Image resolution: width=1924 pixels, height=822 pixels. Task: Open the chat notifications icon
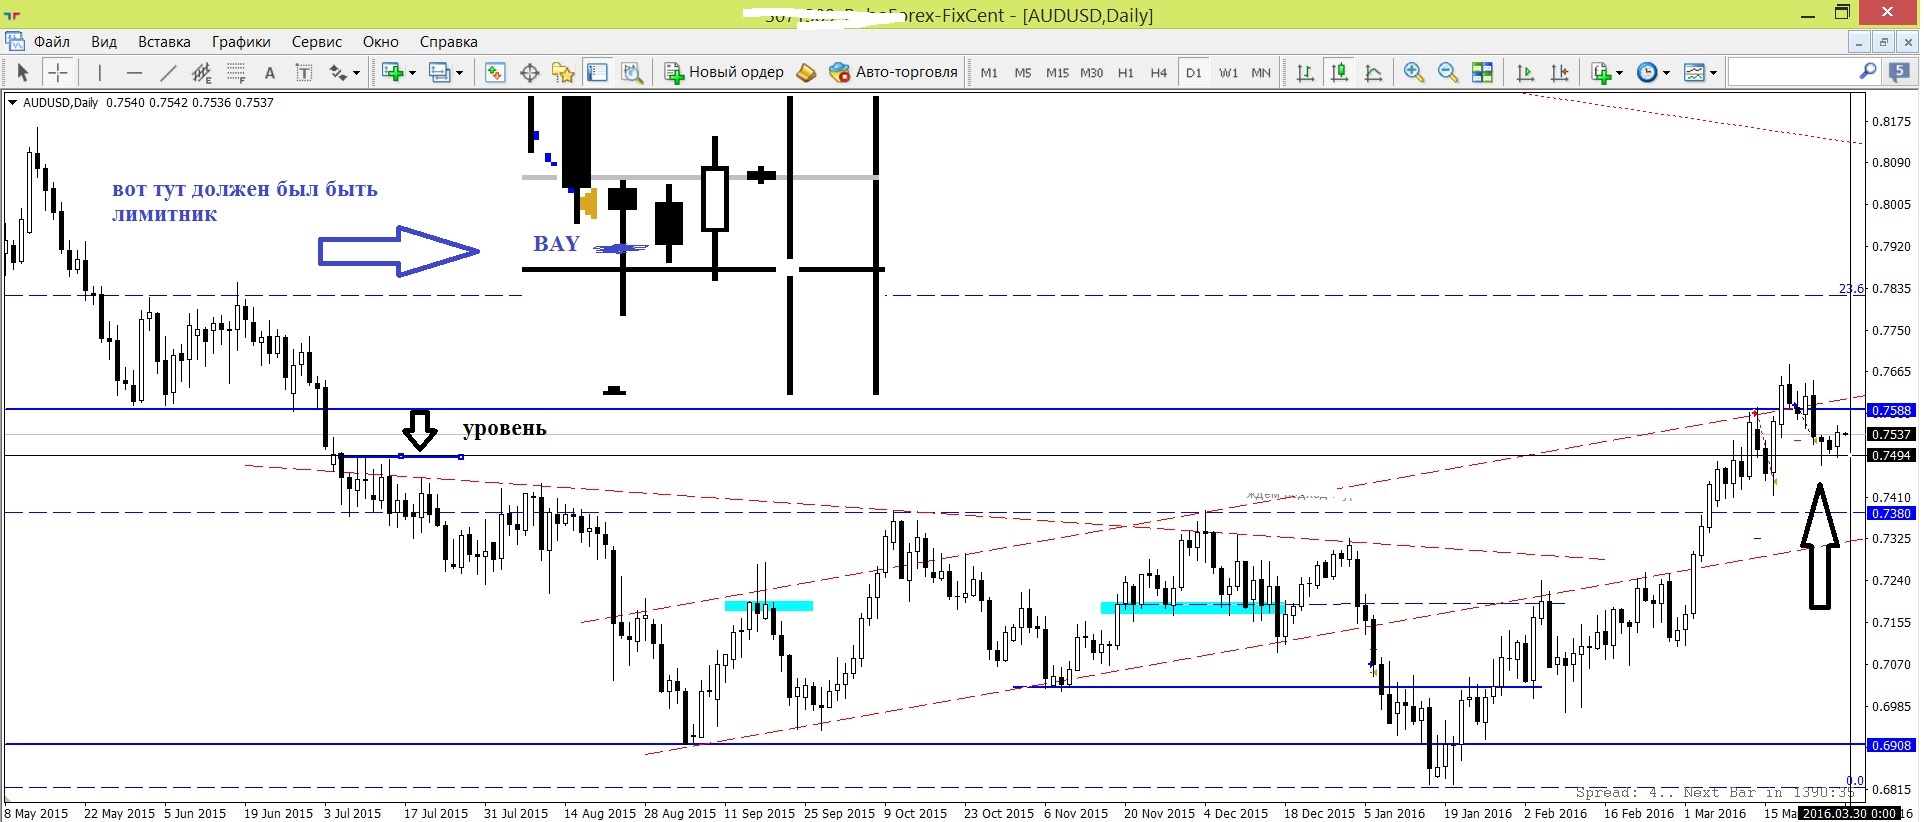1898,72
